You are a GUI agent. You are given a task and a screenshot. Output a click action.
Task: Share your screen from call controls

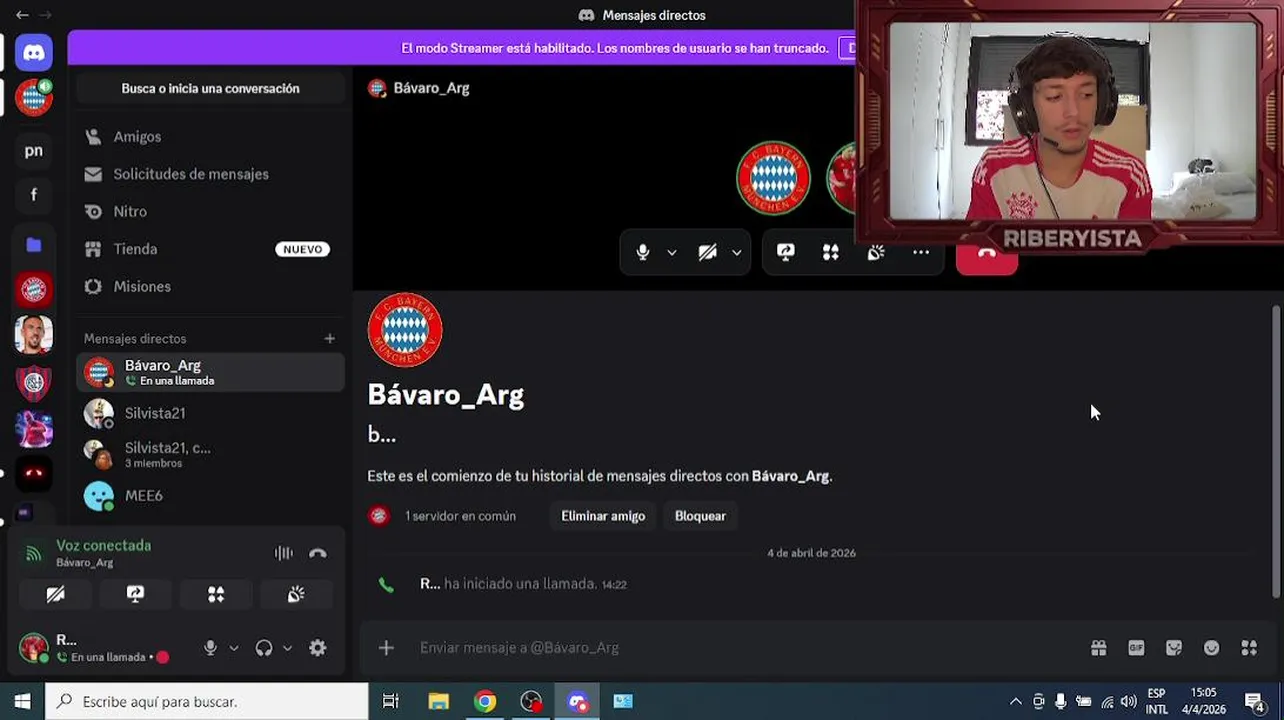[x=786, y=253]
